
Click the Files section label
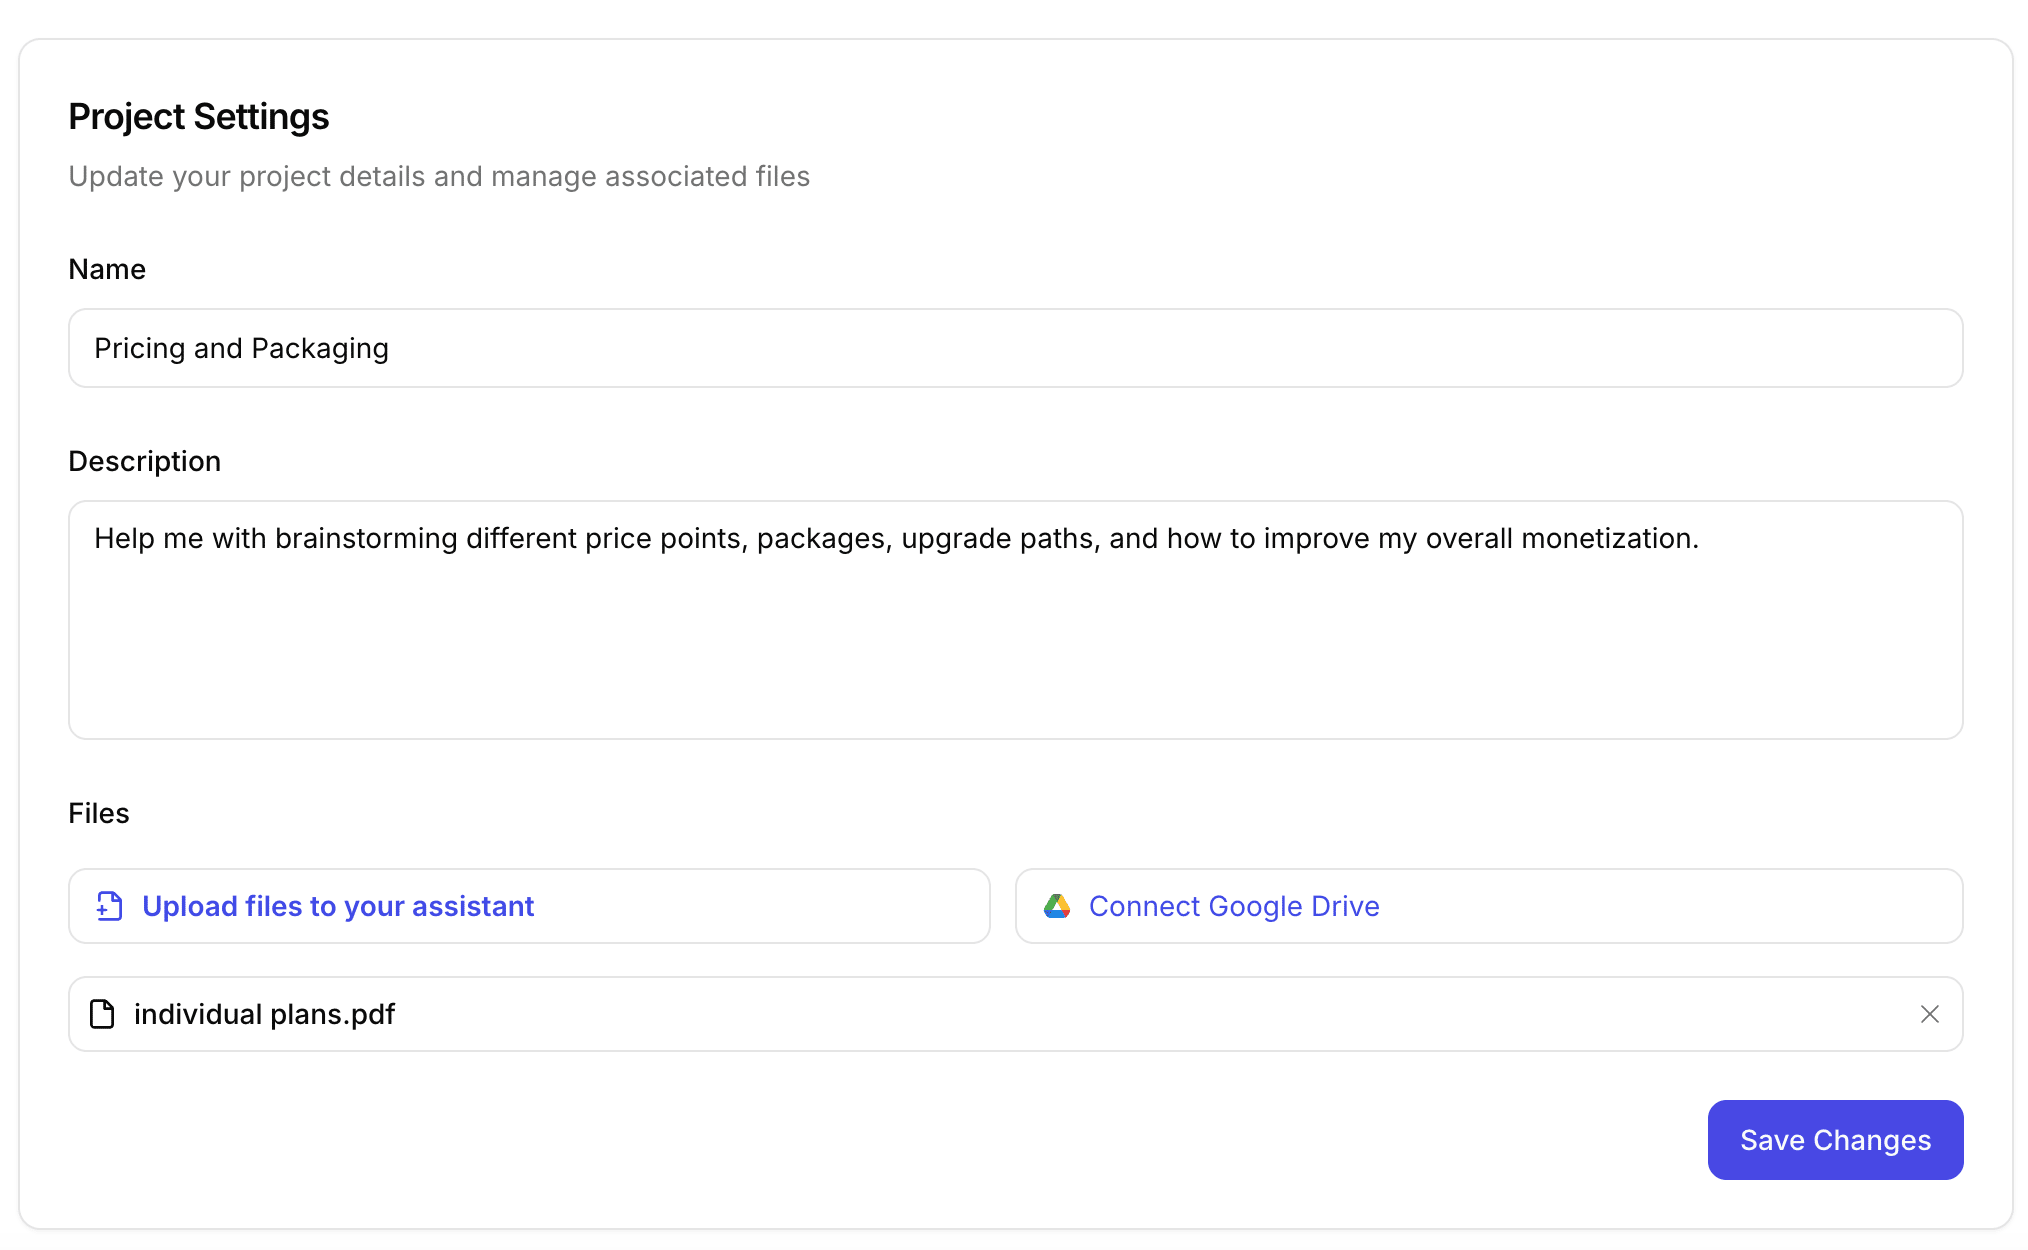(98, 813)
